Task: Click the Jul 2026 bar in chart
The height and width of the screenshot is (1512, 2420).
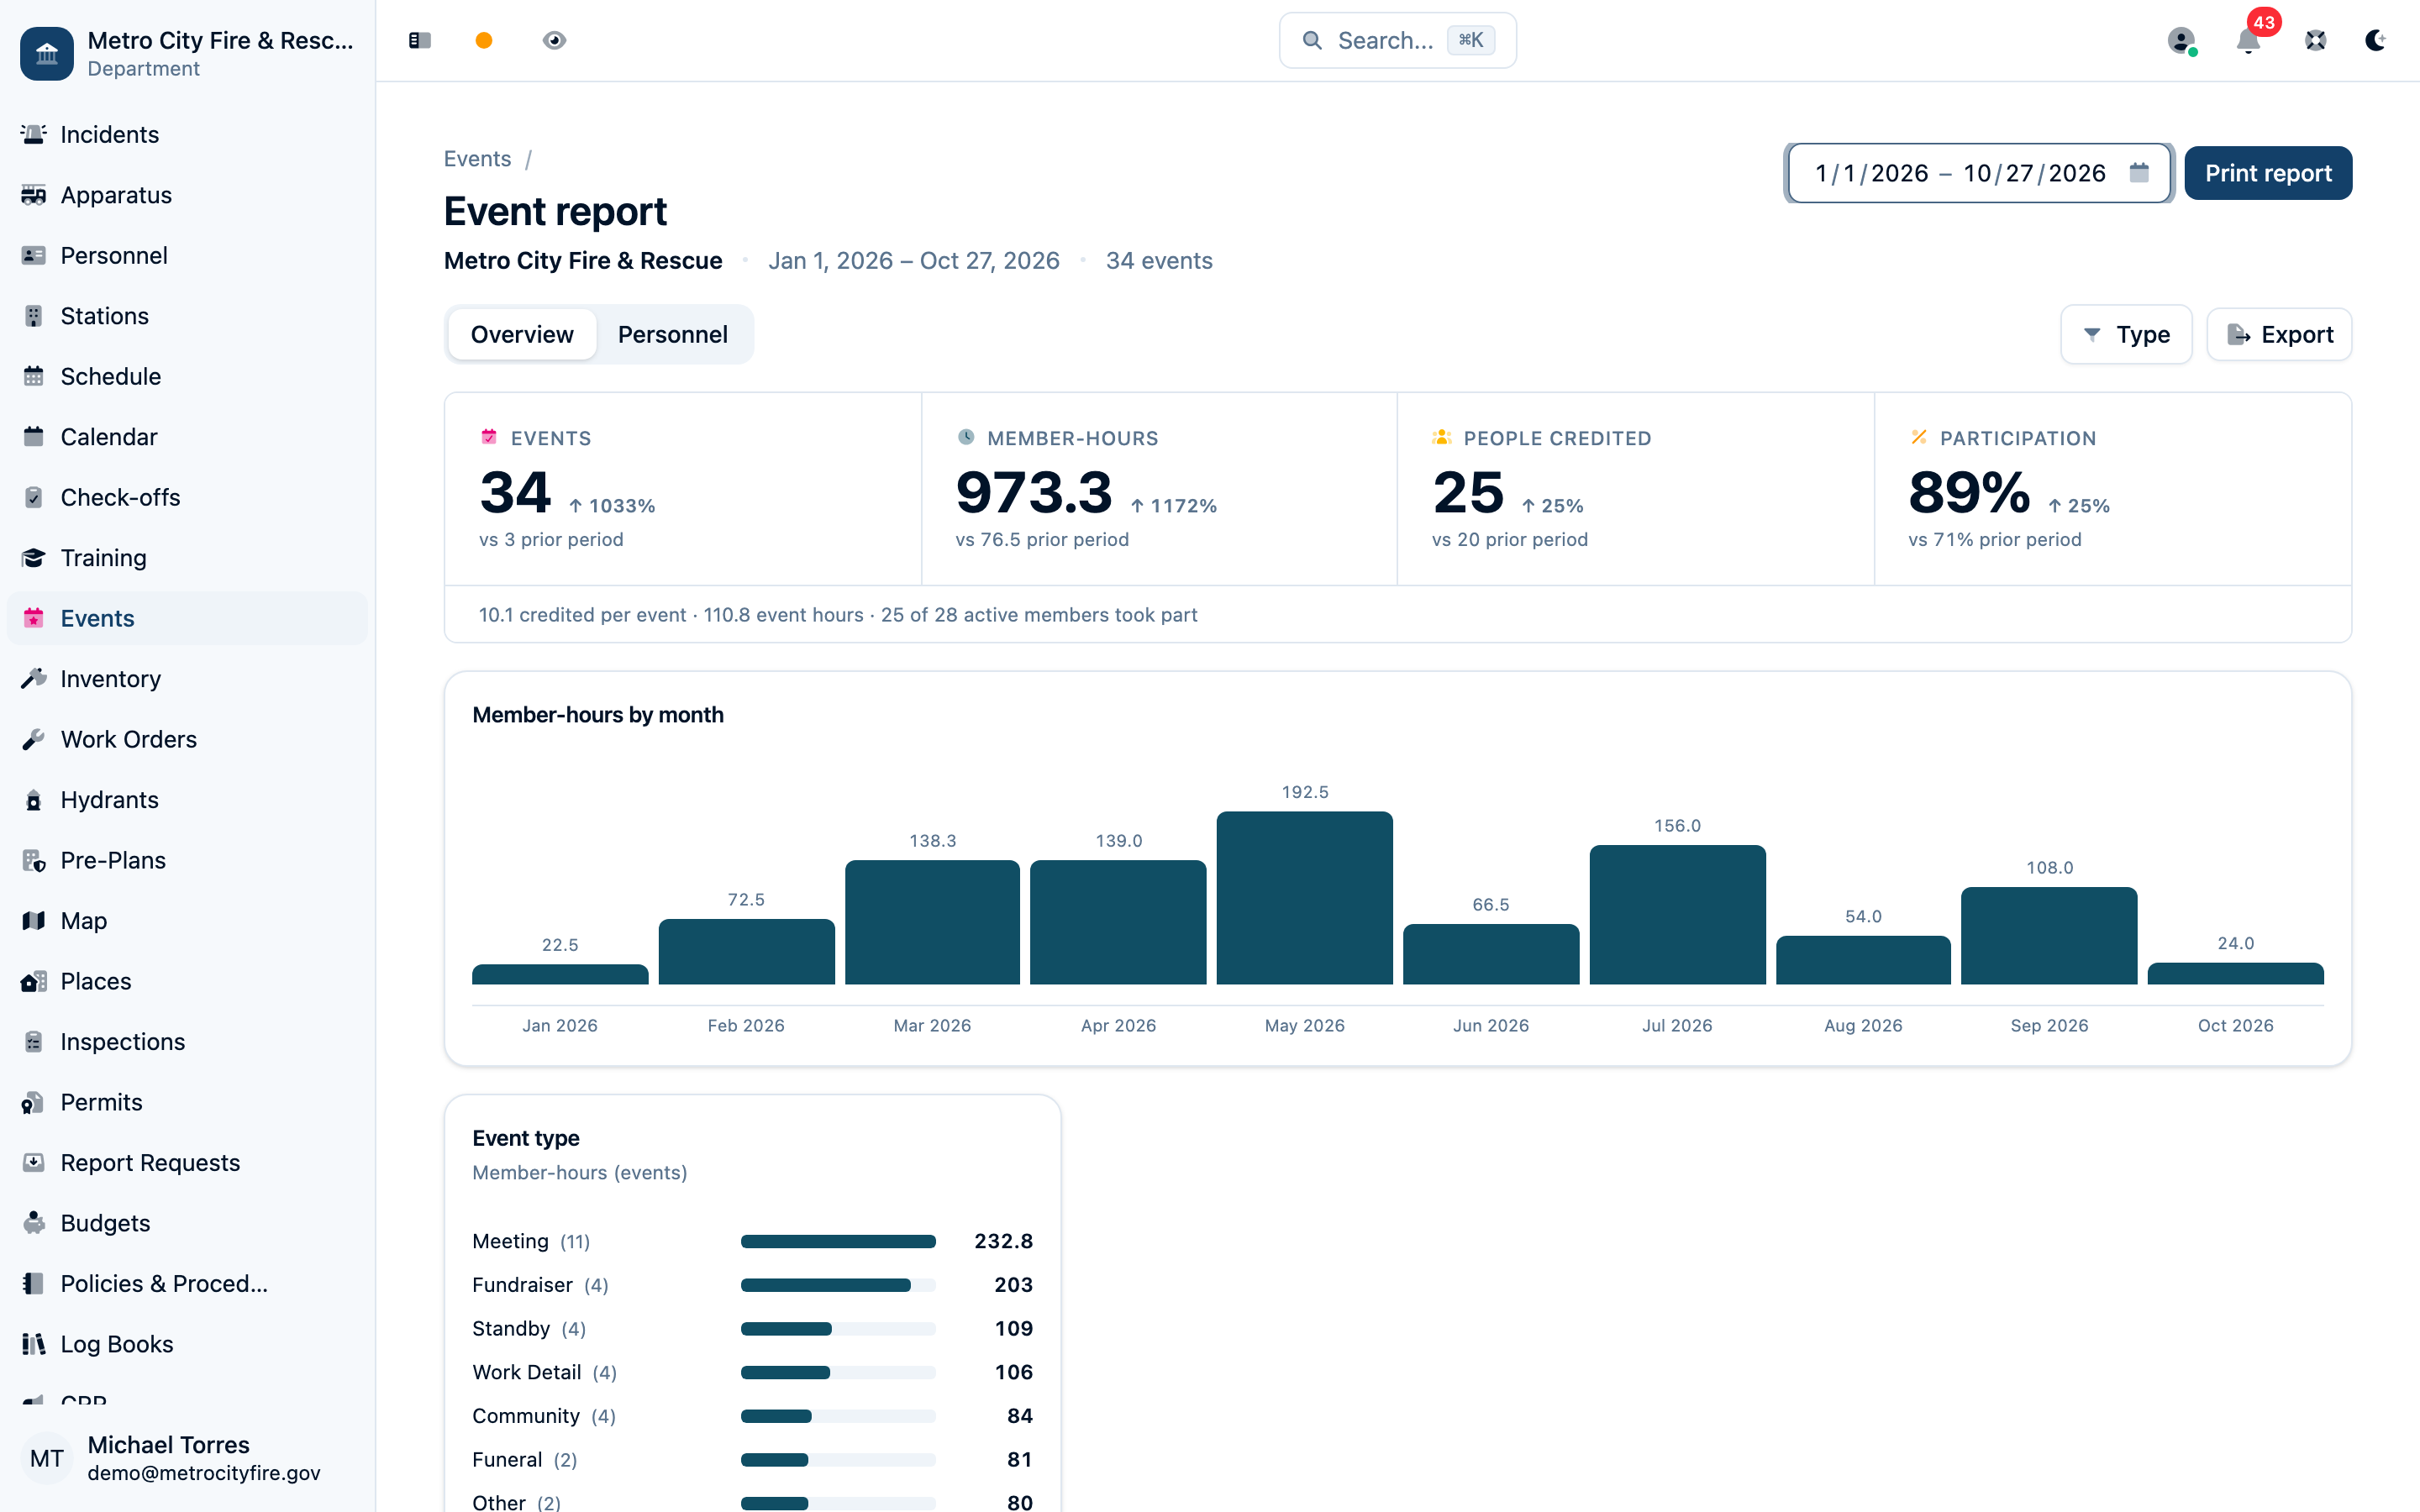Action: coord(1677,914)
